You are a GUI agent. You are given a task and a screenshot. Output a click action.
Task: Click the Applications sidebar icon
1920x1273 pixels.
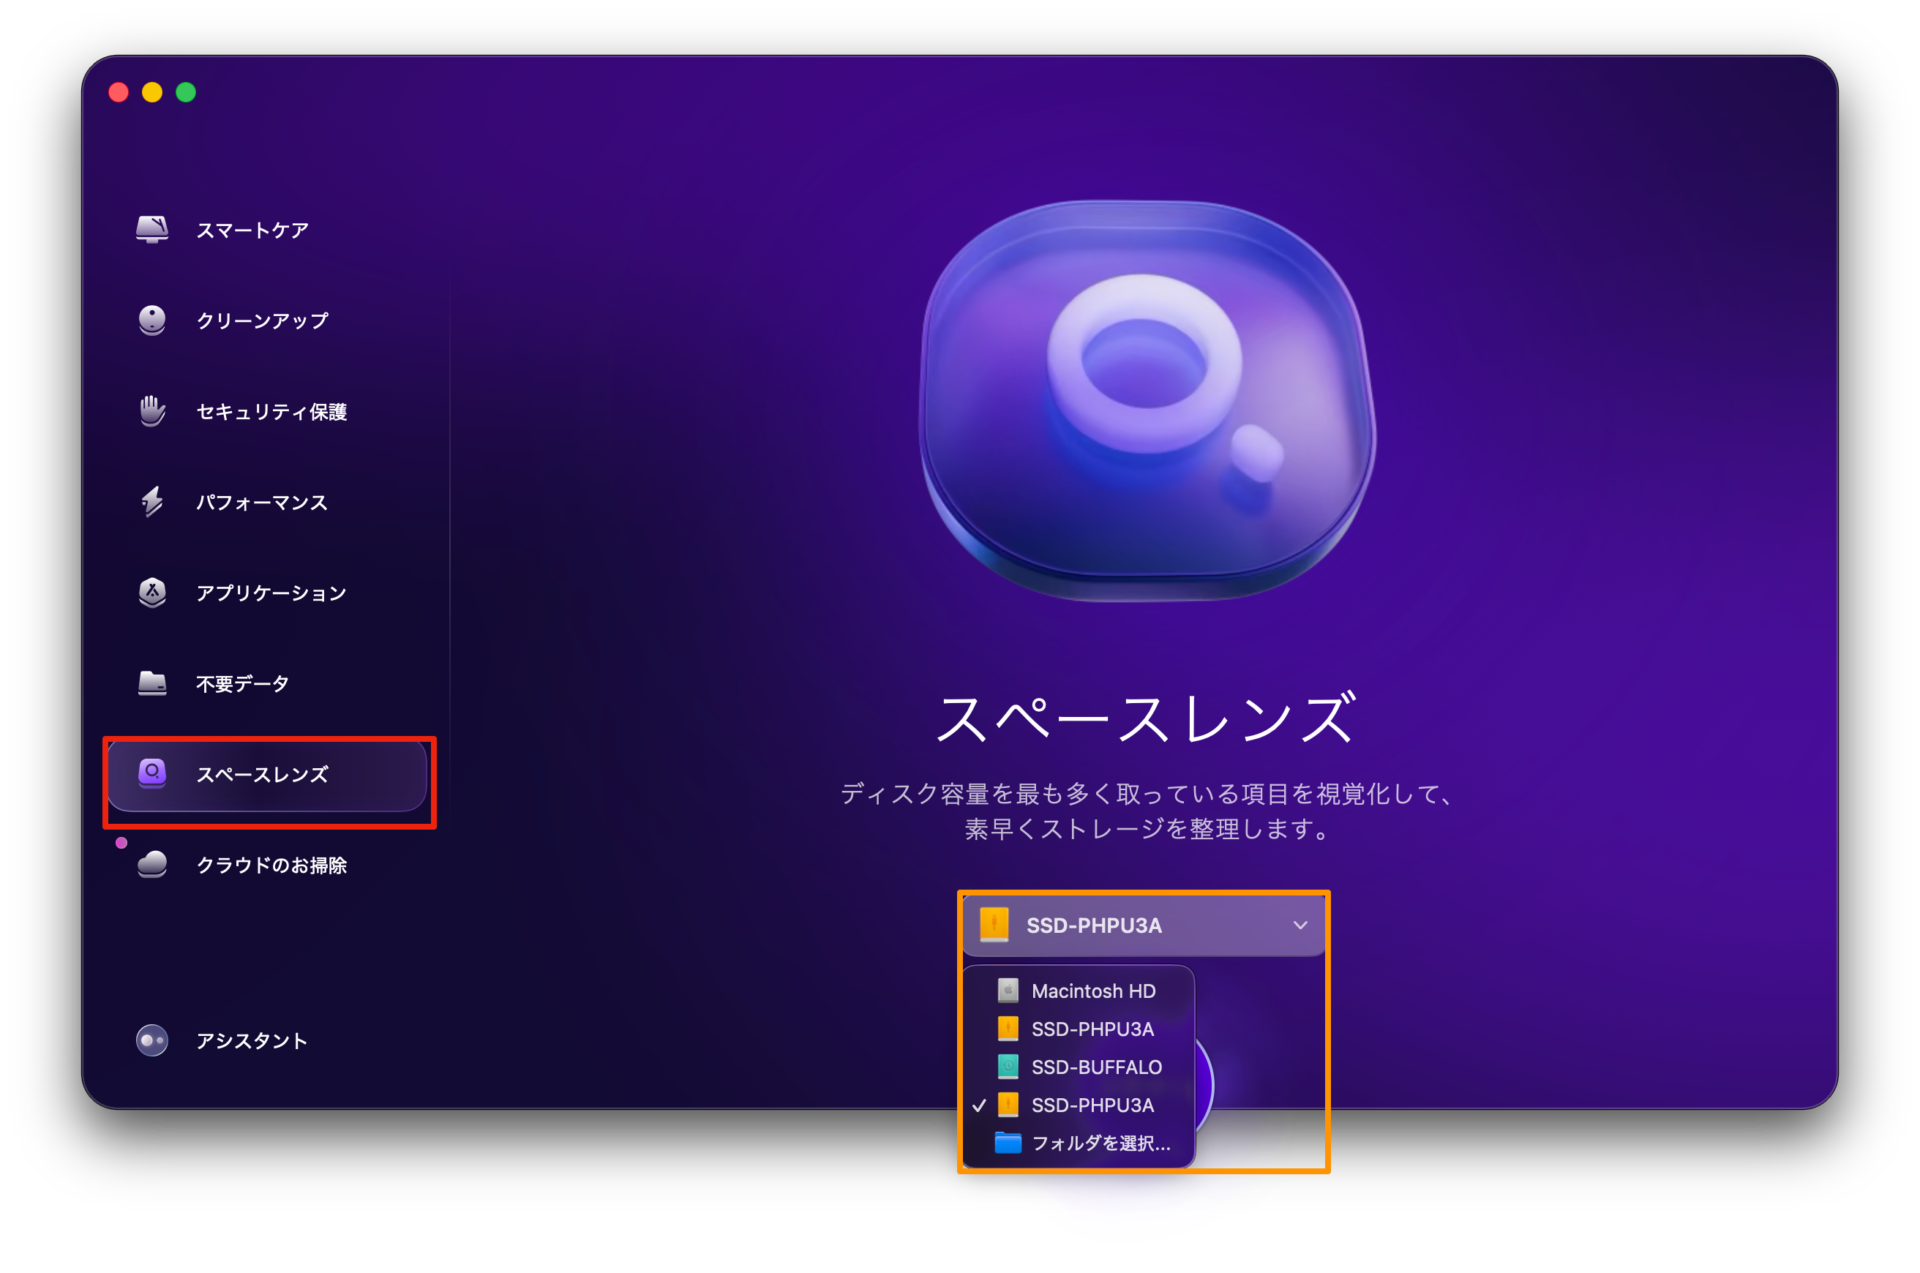pyautogui.click(x=152, y=593)
